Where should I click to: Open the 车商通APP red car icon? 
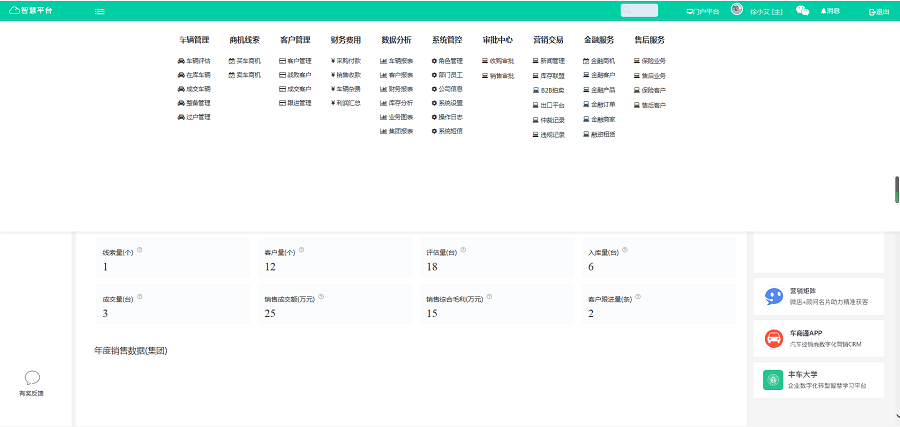coord(773,338)
